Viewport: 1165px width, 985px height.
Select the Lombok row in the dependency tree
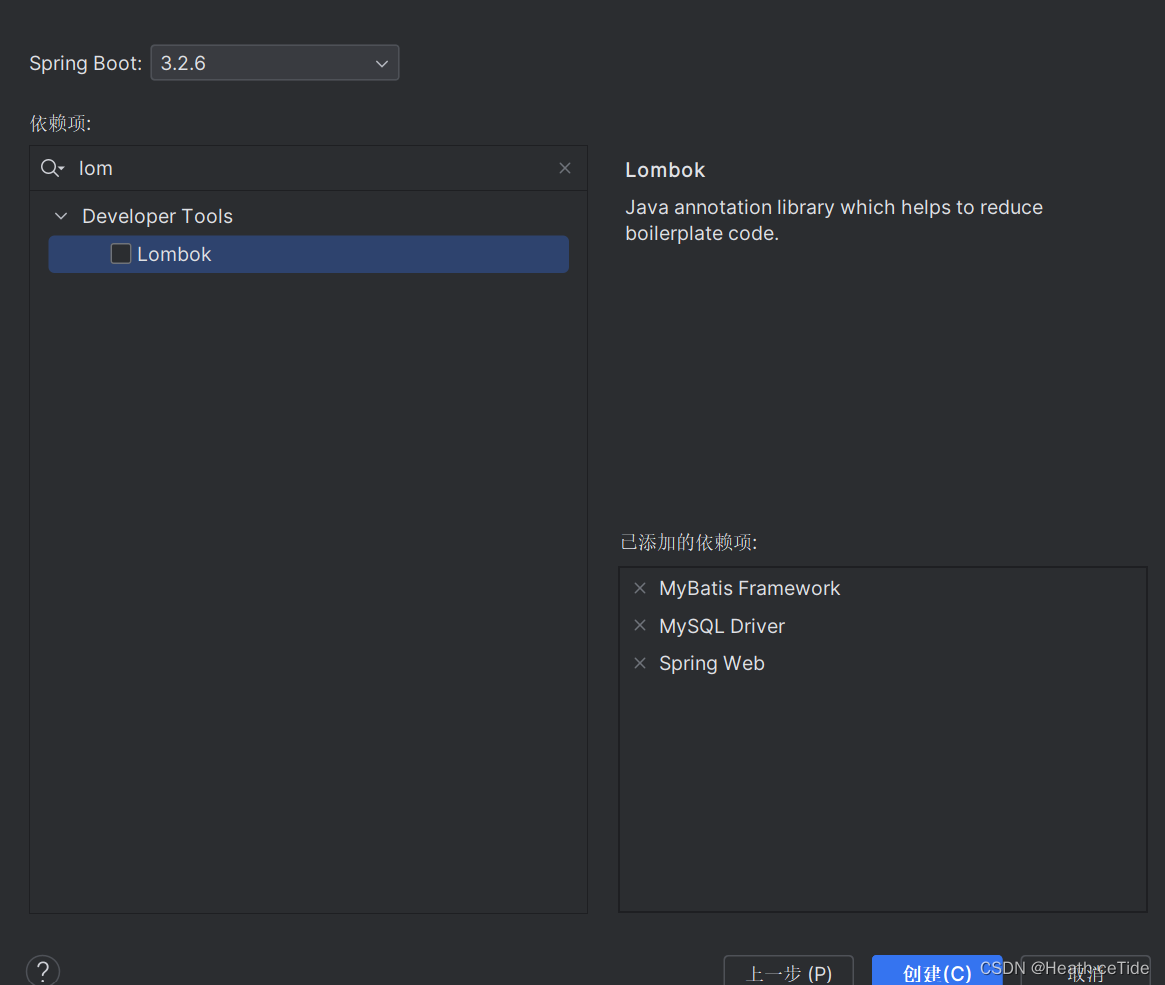(308, 254)
